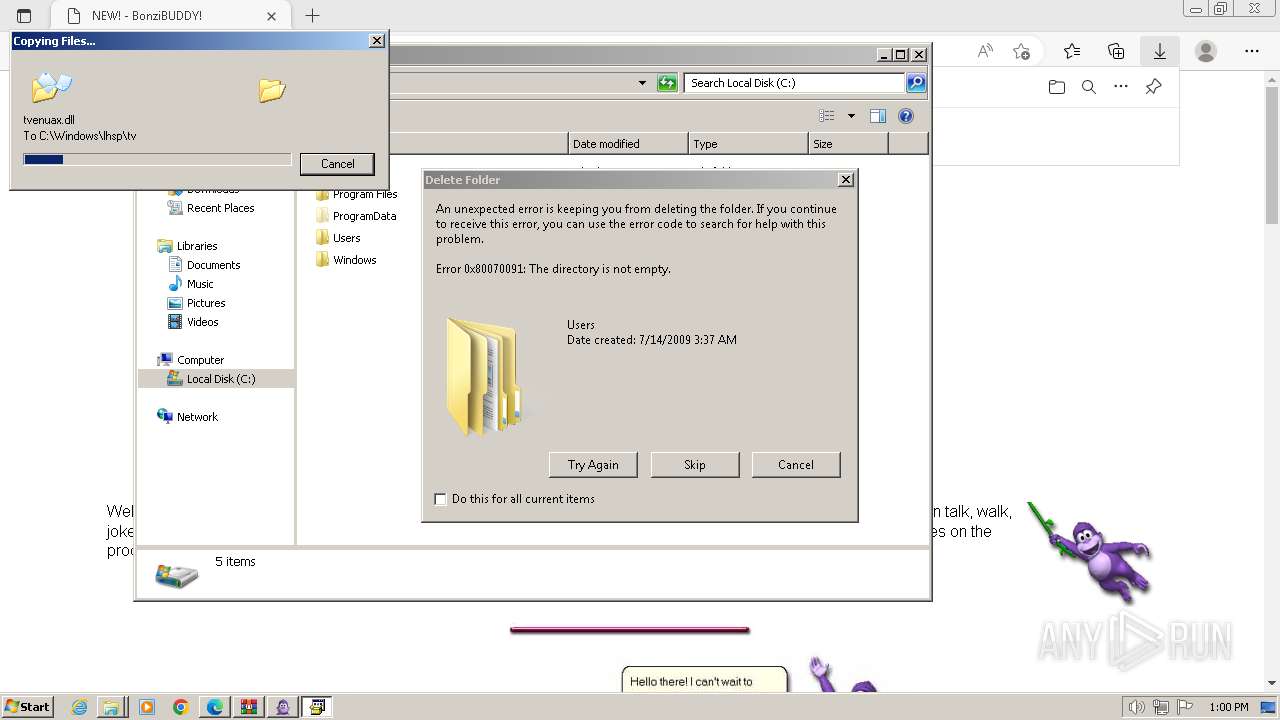This screenshot has height=720, width=1280.
Task: Sort by Type column header
Action: 748,144
